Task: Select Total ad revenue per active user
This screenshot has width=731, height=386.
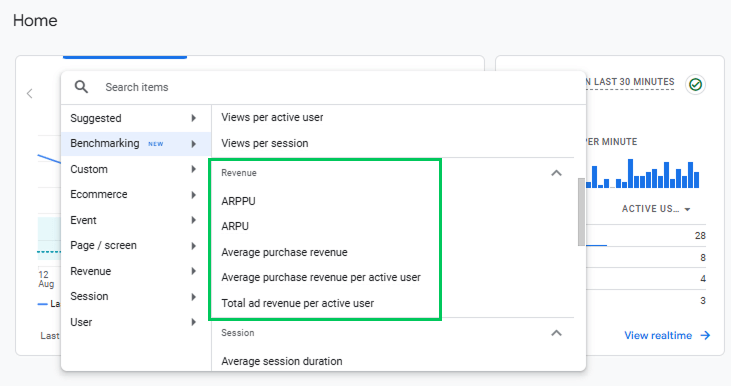Action: [297, 303]
